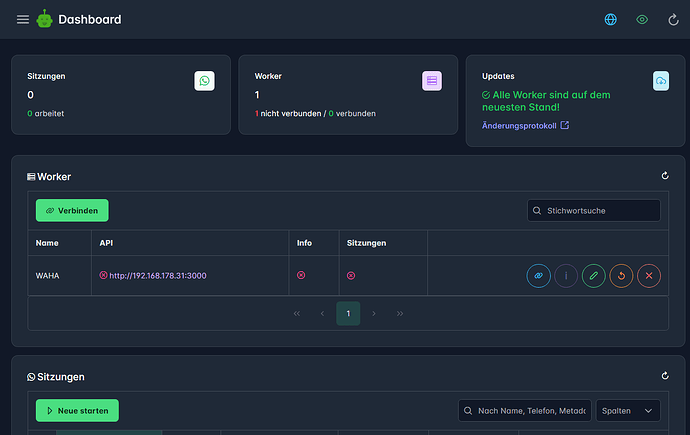Click the green robot Dashboard logo
This screenshot has height=435, width=690.
click(44, 19)
